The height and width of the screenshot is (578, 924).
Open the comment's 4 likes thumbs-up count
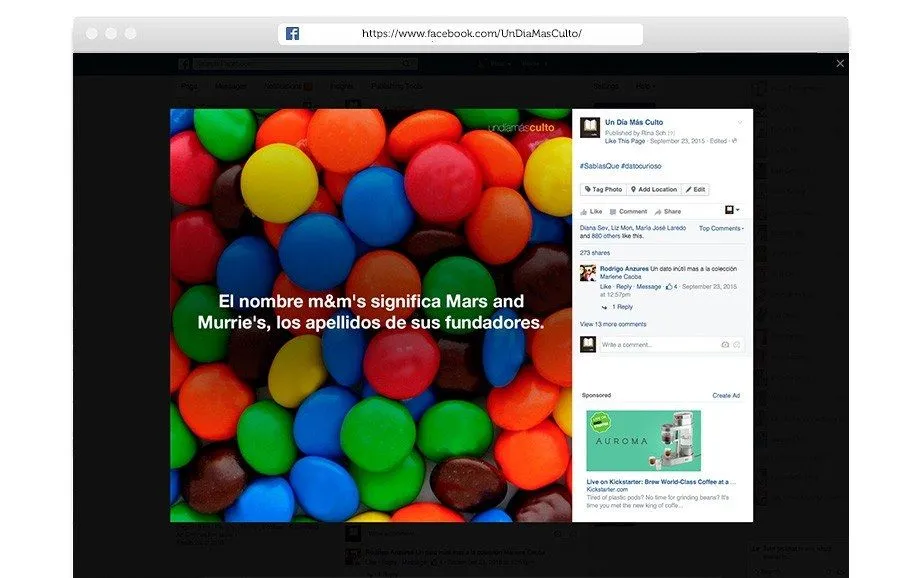tap(672, 286)
